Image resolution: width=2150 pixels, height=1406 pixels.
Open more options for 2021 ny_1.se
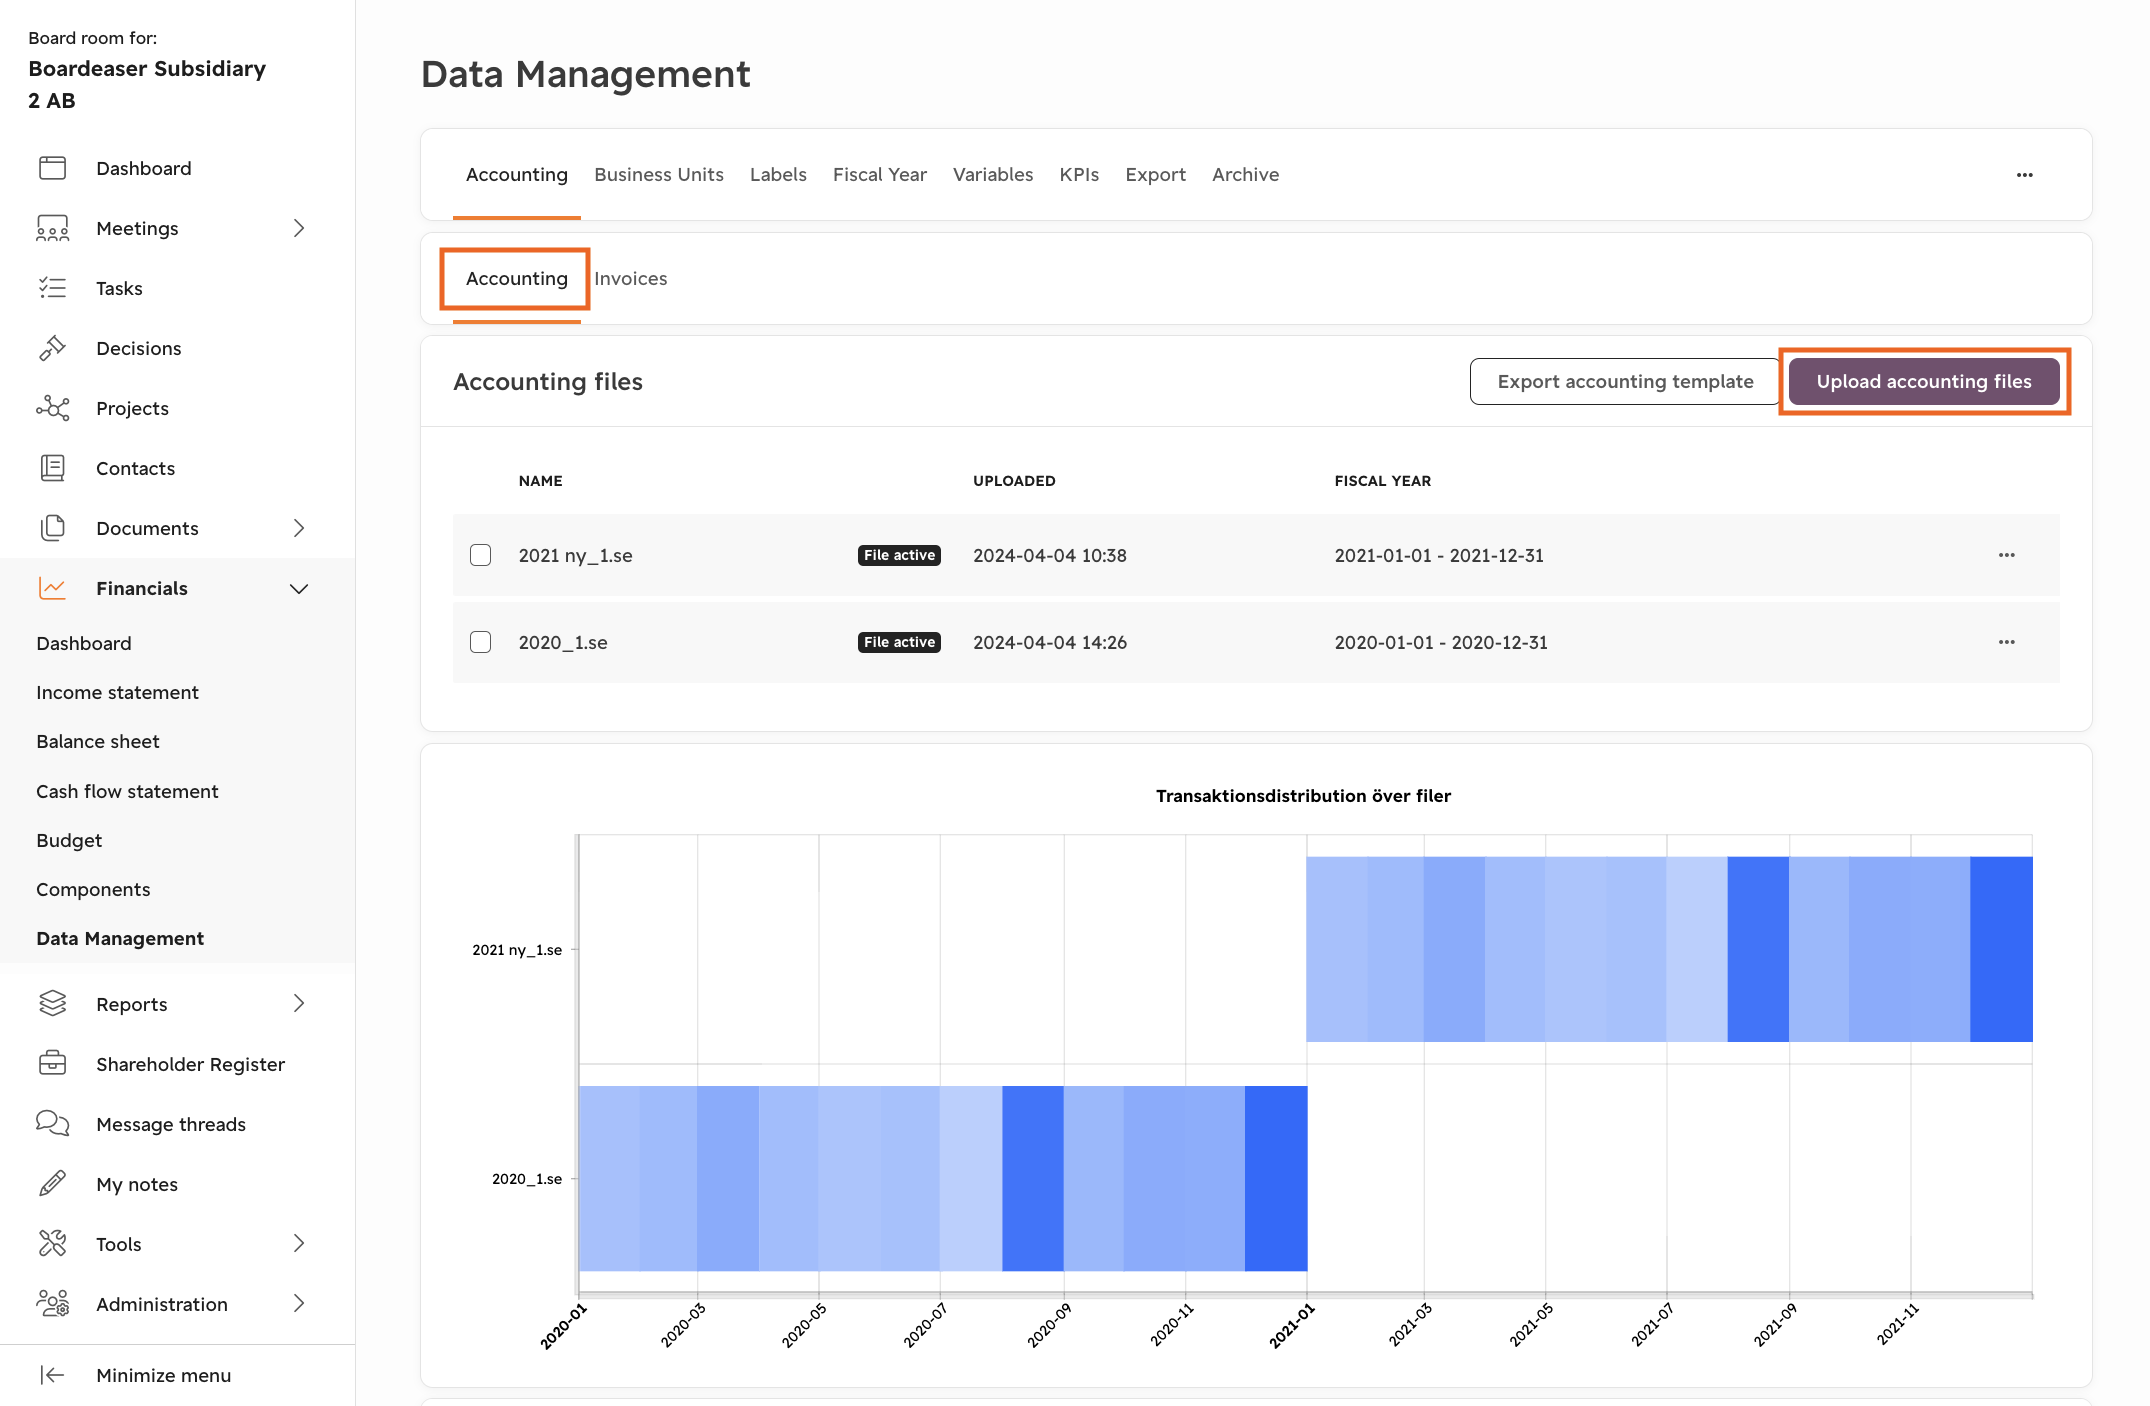click(x=2006, y=555)
